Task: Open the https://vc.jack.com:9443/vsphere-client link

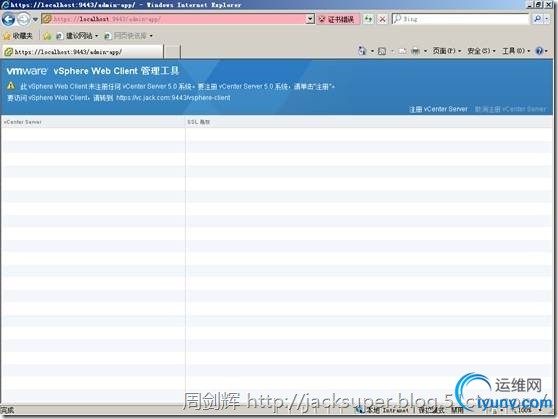Action: pyautogui.click(x=173, y=98)
